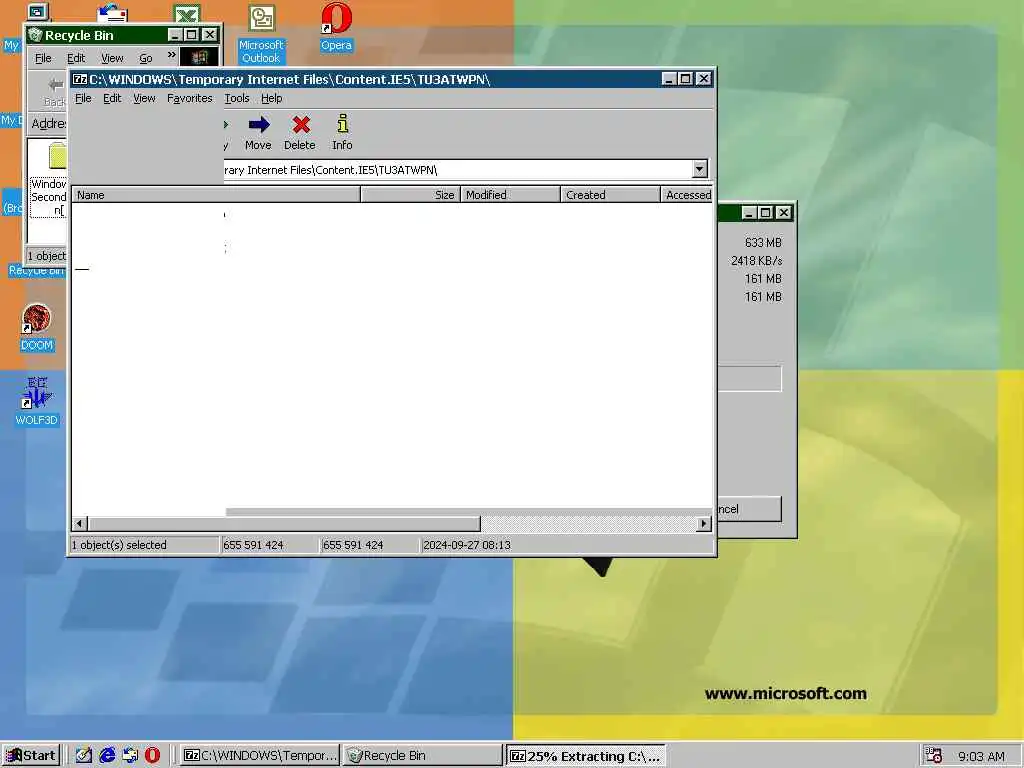Click the Start button

31,756
